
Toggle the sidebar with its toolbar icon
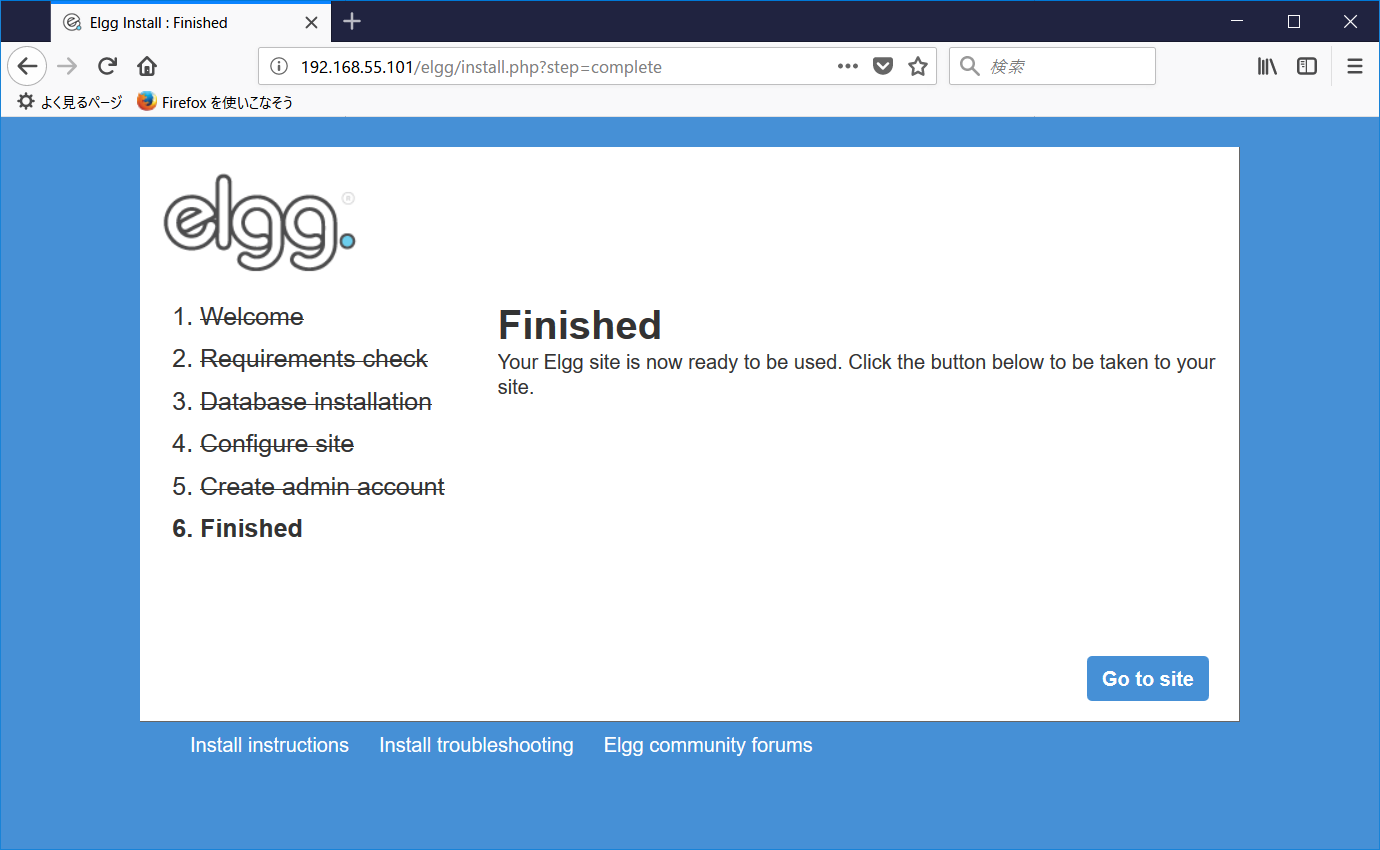1307,66
